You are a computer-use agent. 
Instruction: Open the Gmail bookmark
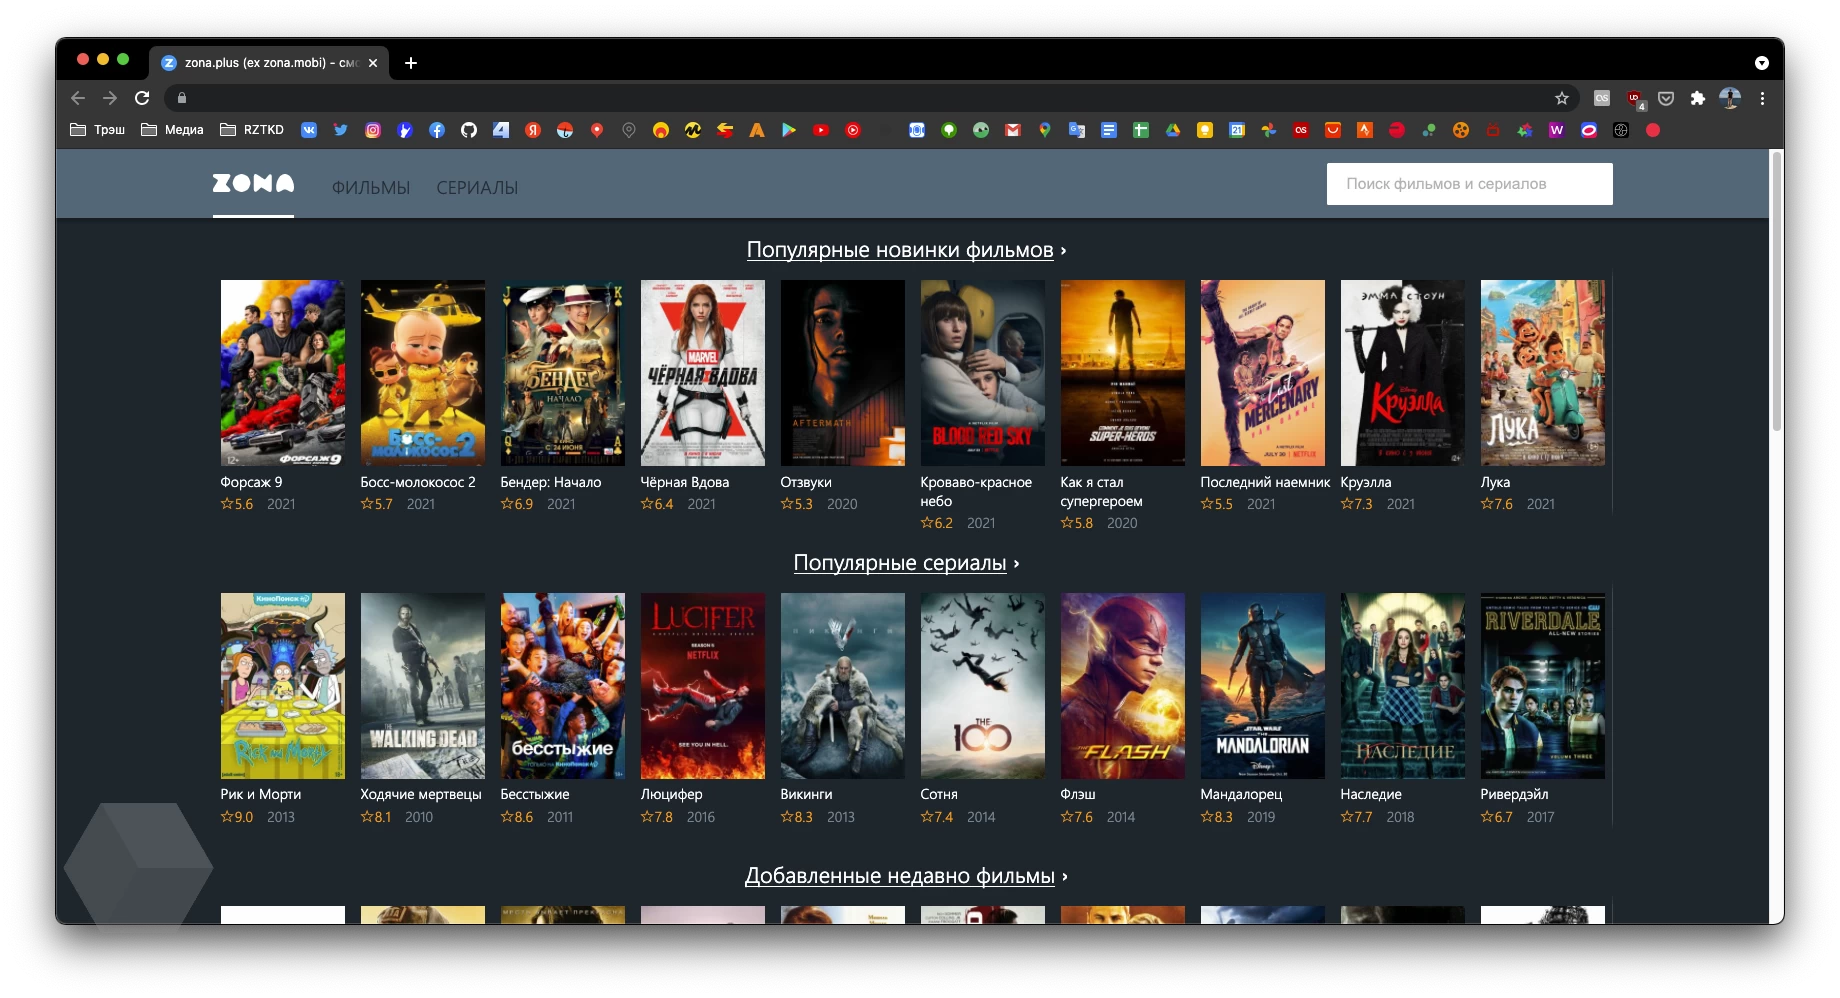[1013, 130]
